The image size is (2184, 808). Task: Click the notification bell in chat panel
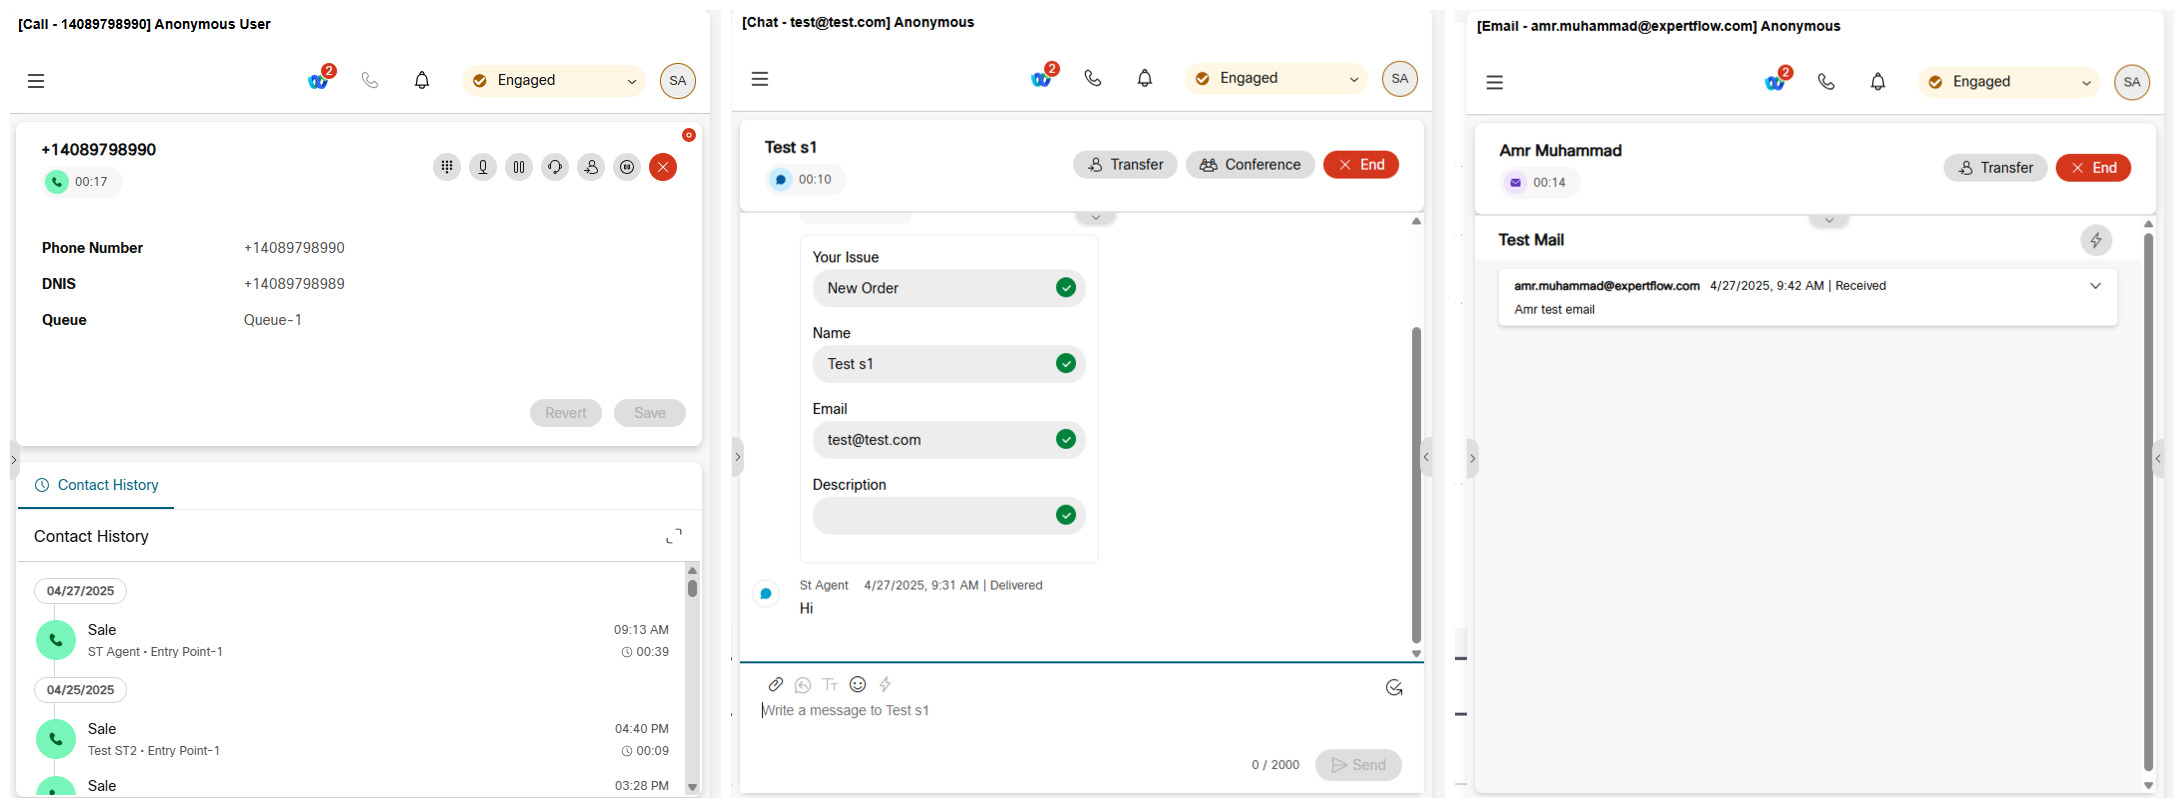(x=1144, y=78)
